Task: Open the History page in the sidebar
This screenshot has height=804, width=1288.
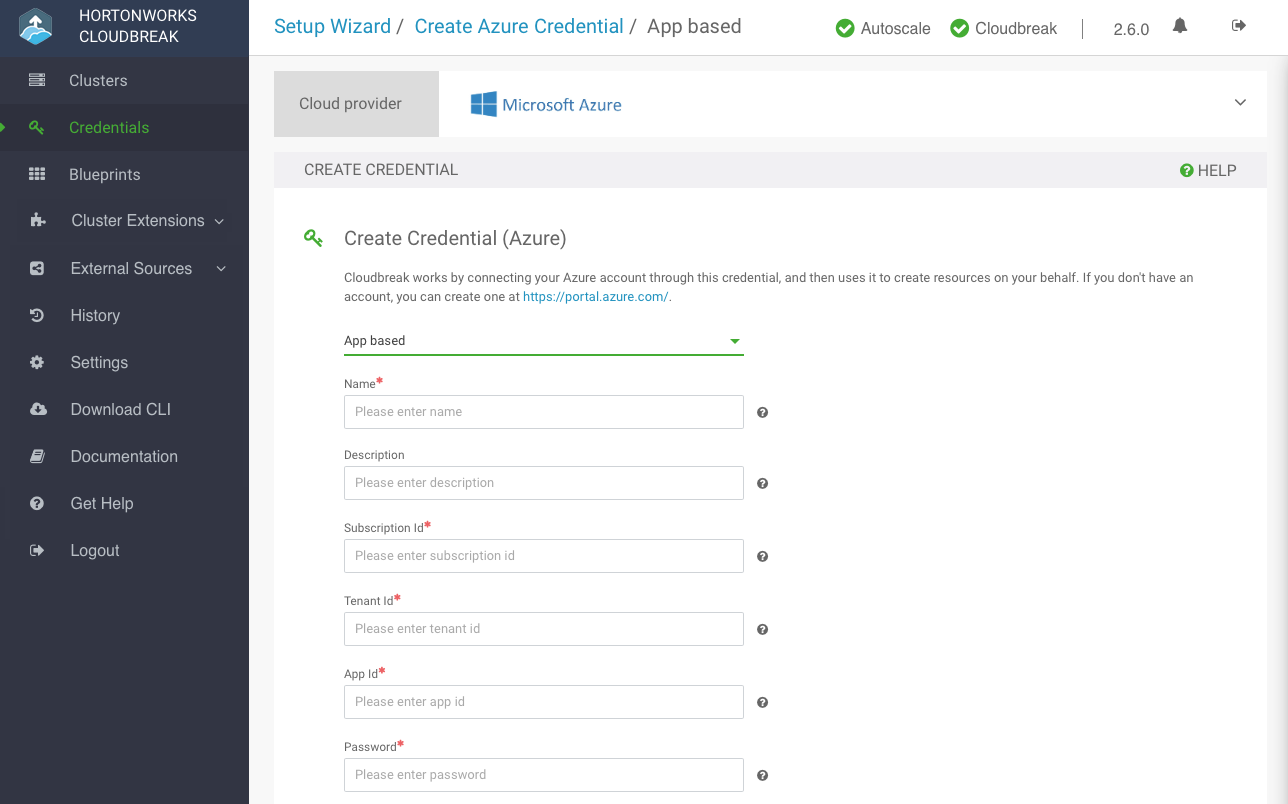Action: coord(95,315)
